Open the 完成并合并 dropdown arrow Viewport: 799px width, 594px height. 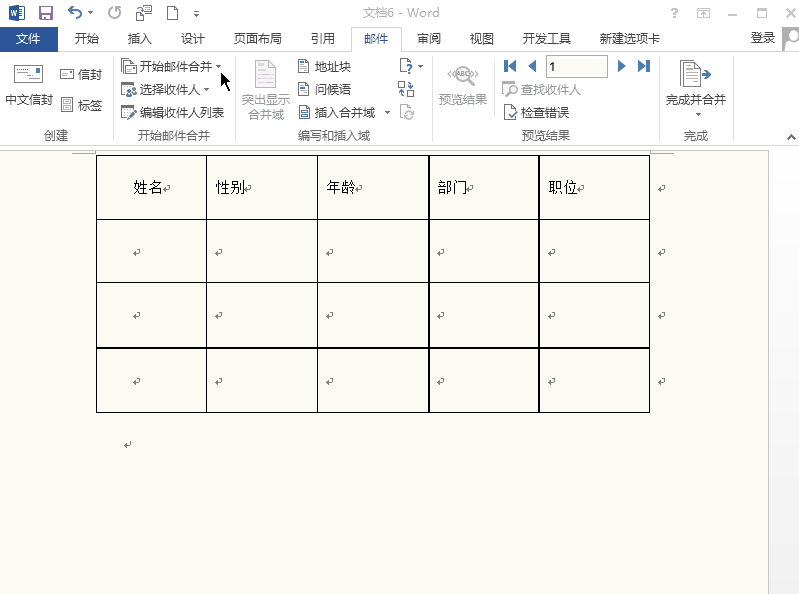pos(698,115)
